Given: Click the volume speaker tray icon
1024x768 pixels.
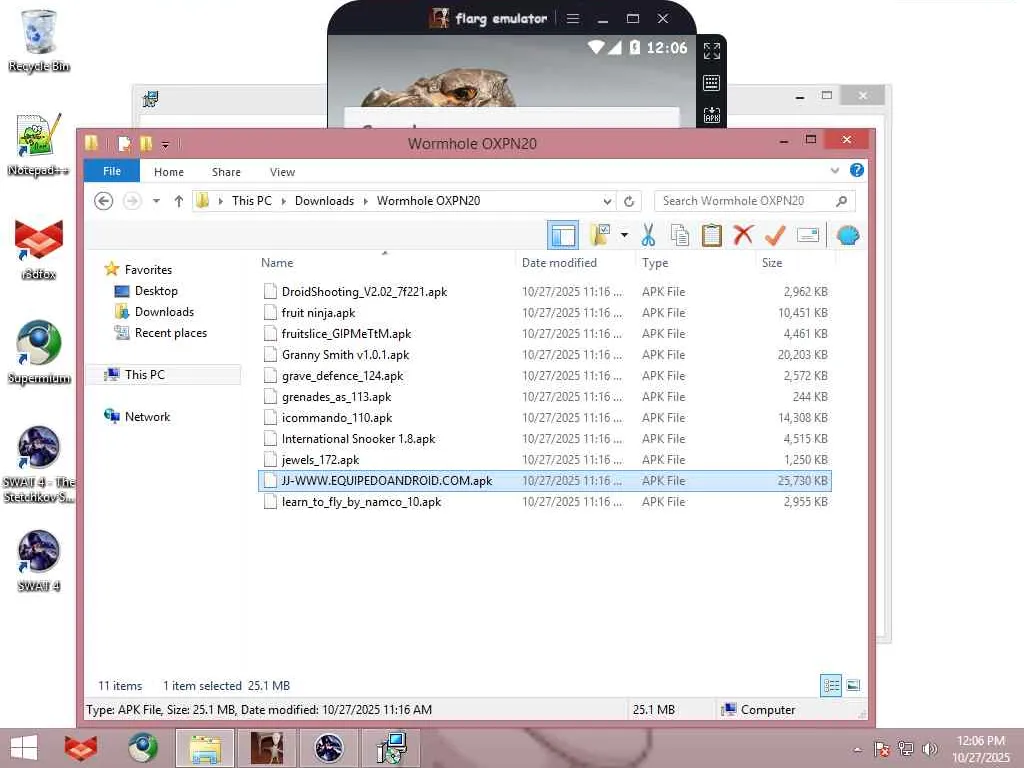Looking at the screenshot, I should point(930,748).
